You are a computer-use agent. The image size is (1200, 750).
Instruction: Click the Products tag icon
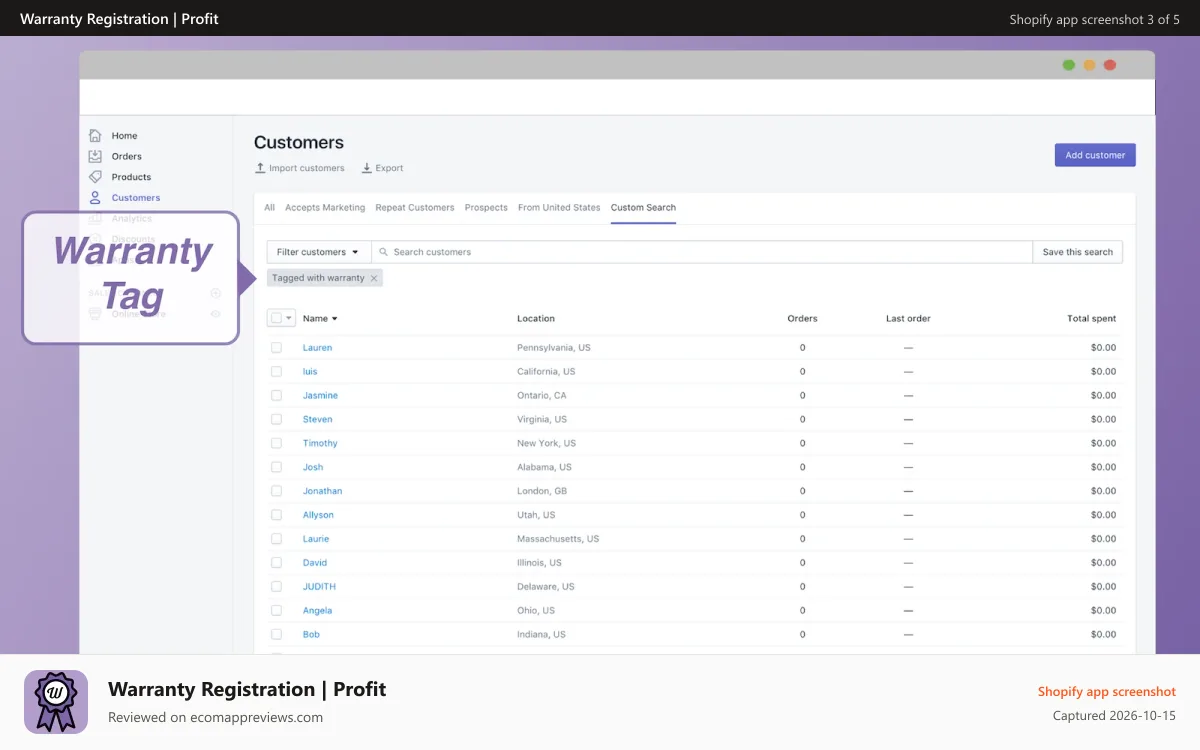click(x=95, y=177)
